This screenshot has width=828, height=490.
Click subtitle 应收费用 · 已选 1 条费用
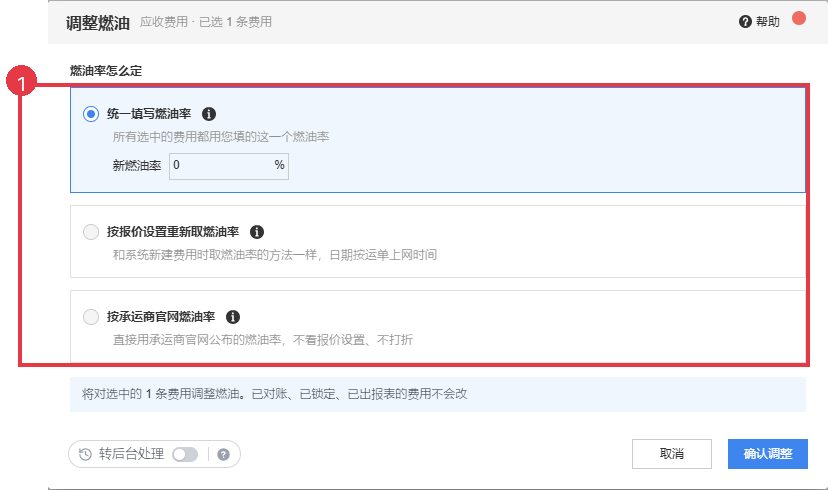(206, 22)
